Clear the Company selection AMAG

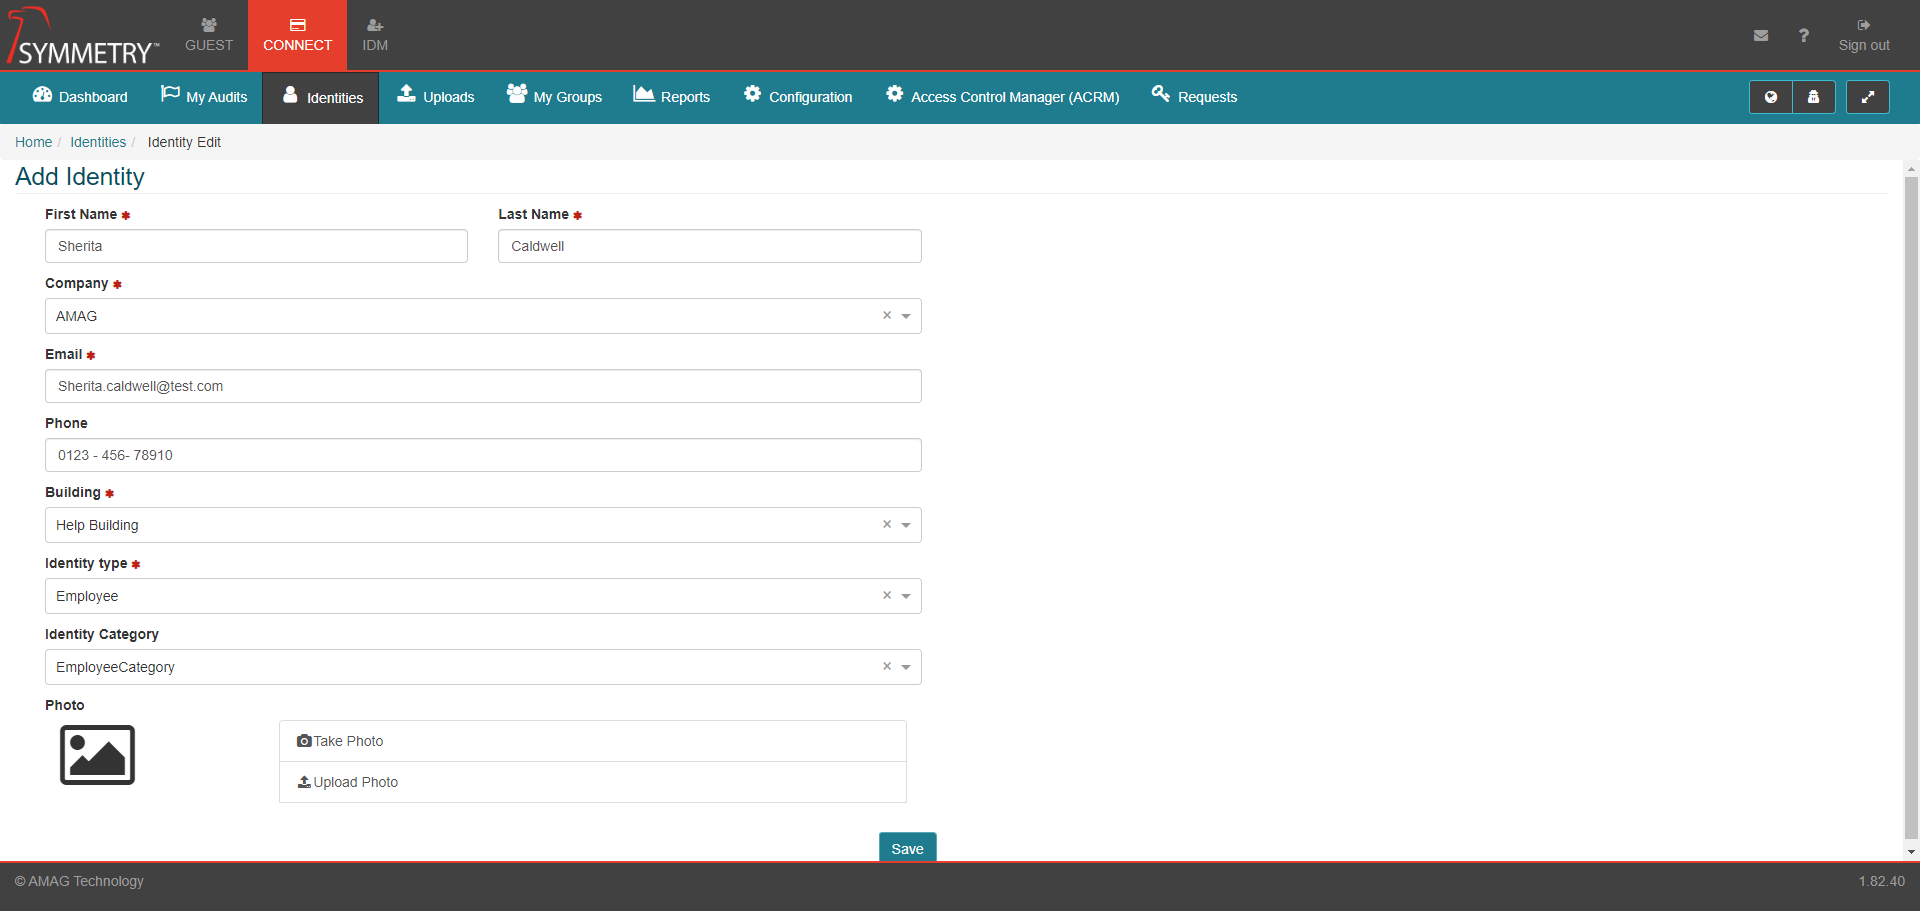886,315
